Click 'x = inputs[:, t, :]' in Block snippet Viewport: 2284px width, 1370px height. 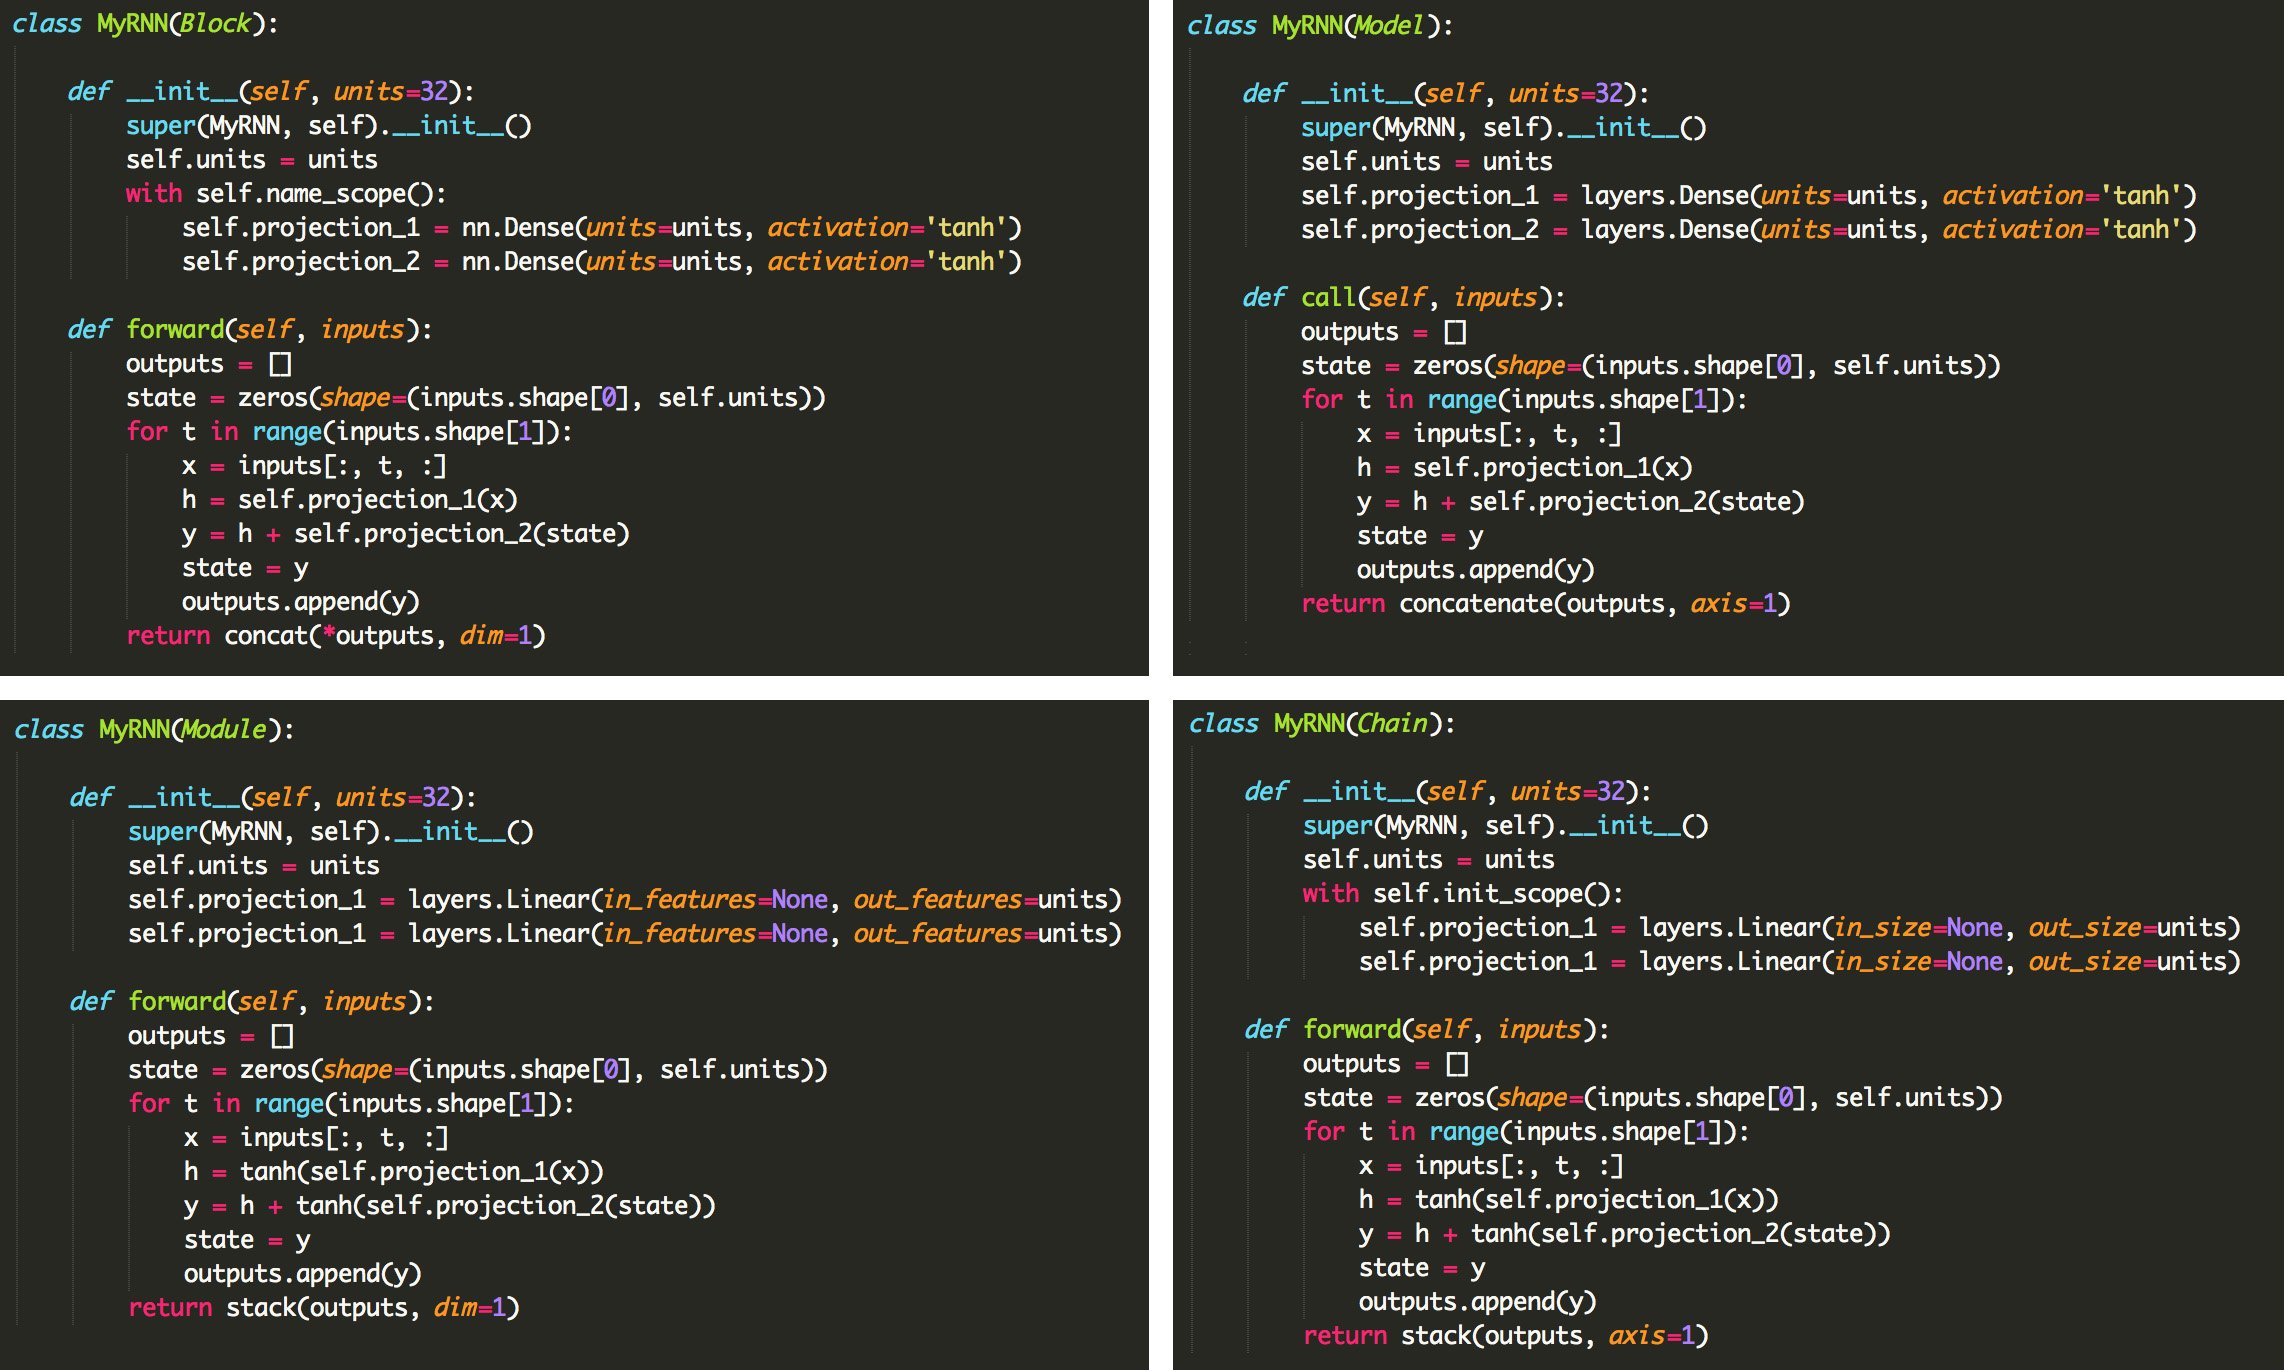tap(315, 466)
